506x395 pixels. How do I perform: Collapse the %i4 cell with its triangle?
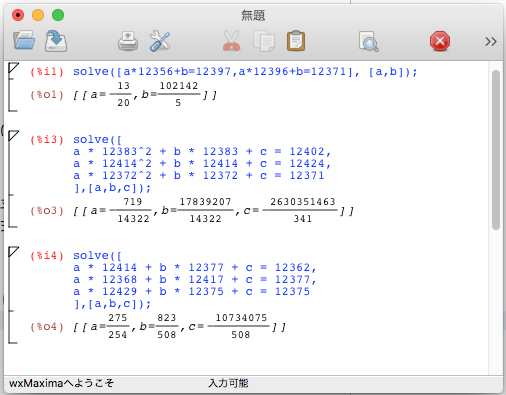pos(13,252)
